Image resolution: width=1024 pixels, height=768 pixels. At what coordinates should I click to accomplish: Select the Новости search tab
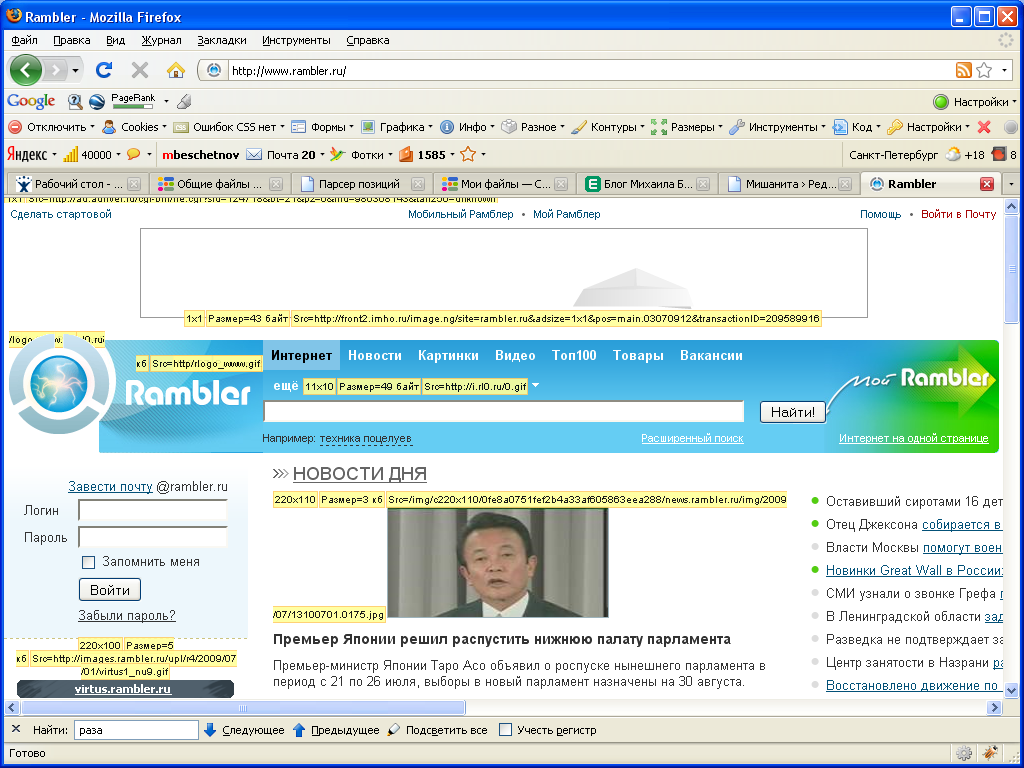click(x=374, y=355)
